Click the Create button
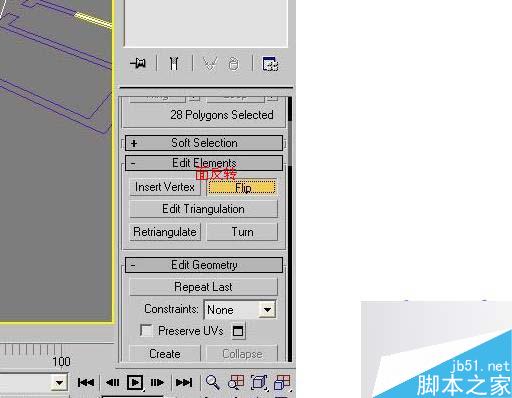 click(x=165, y=354)
